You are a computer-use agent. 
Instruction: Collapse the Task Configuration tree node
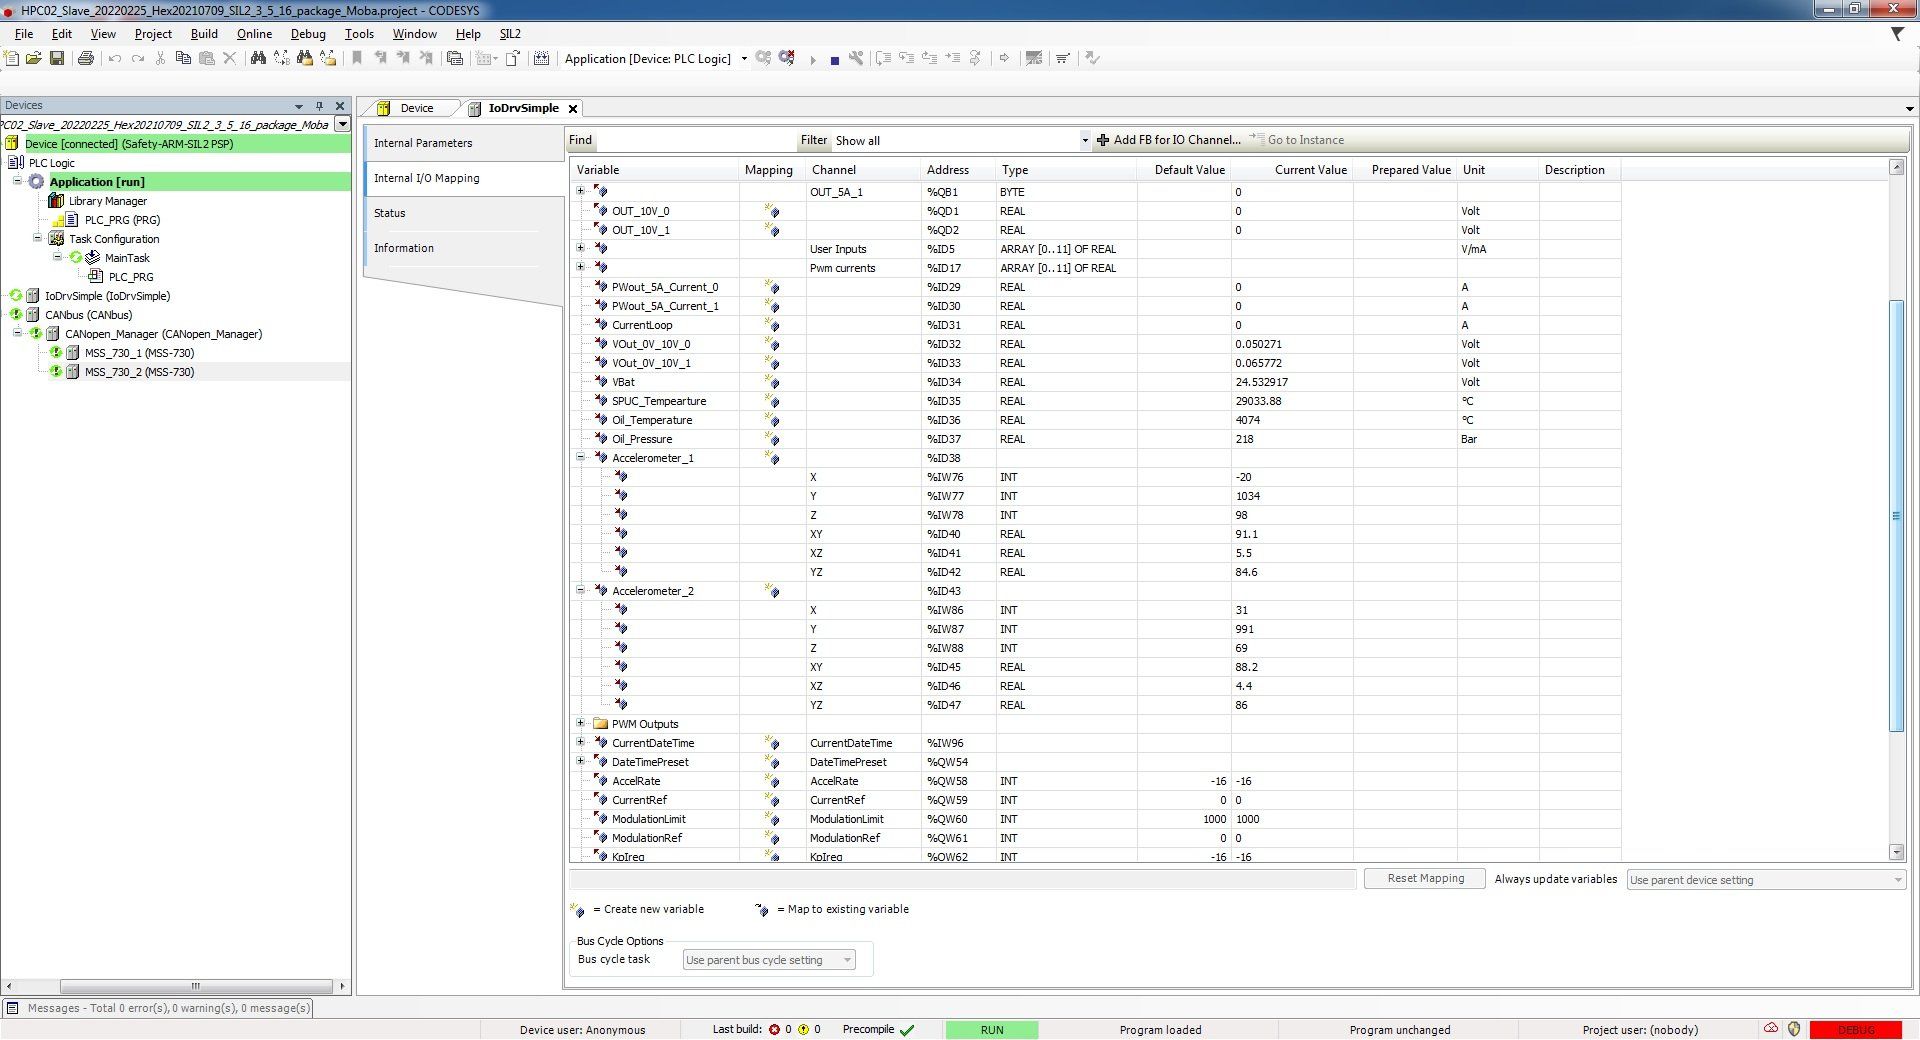38,239
